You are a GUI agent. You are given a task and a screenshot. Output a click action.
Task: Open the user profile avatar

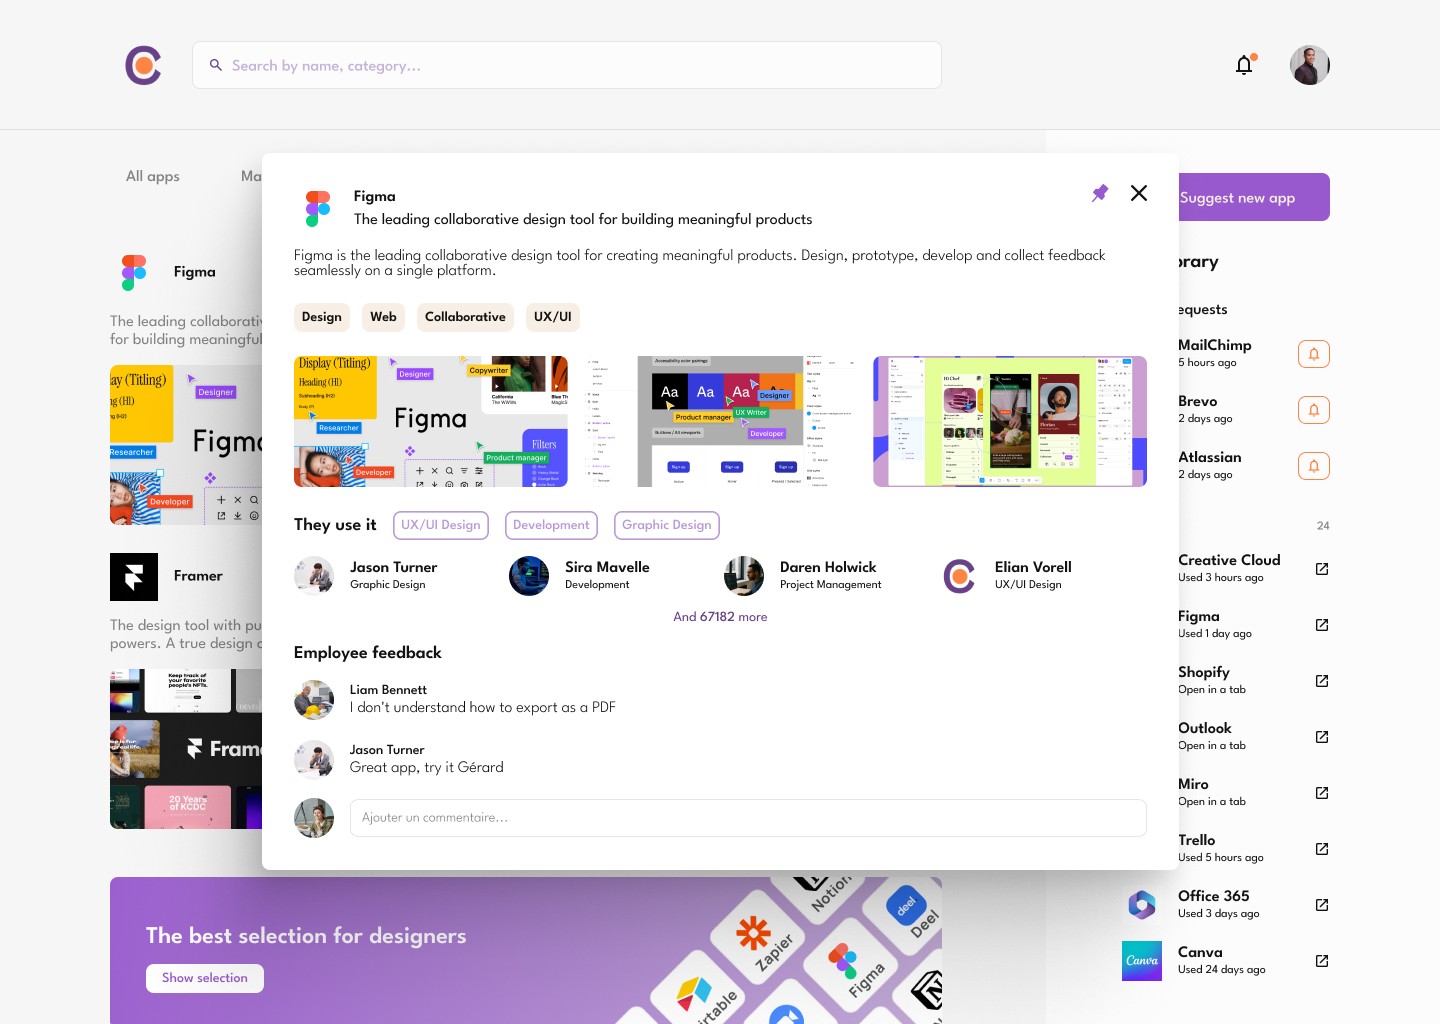coord(1310,65)
